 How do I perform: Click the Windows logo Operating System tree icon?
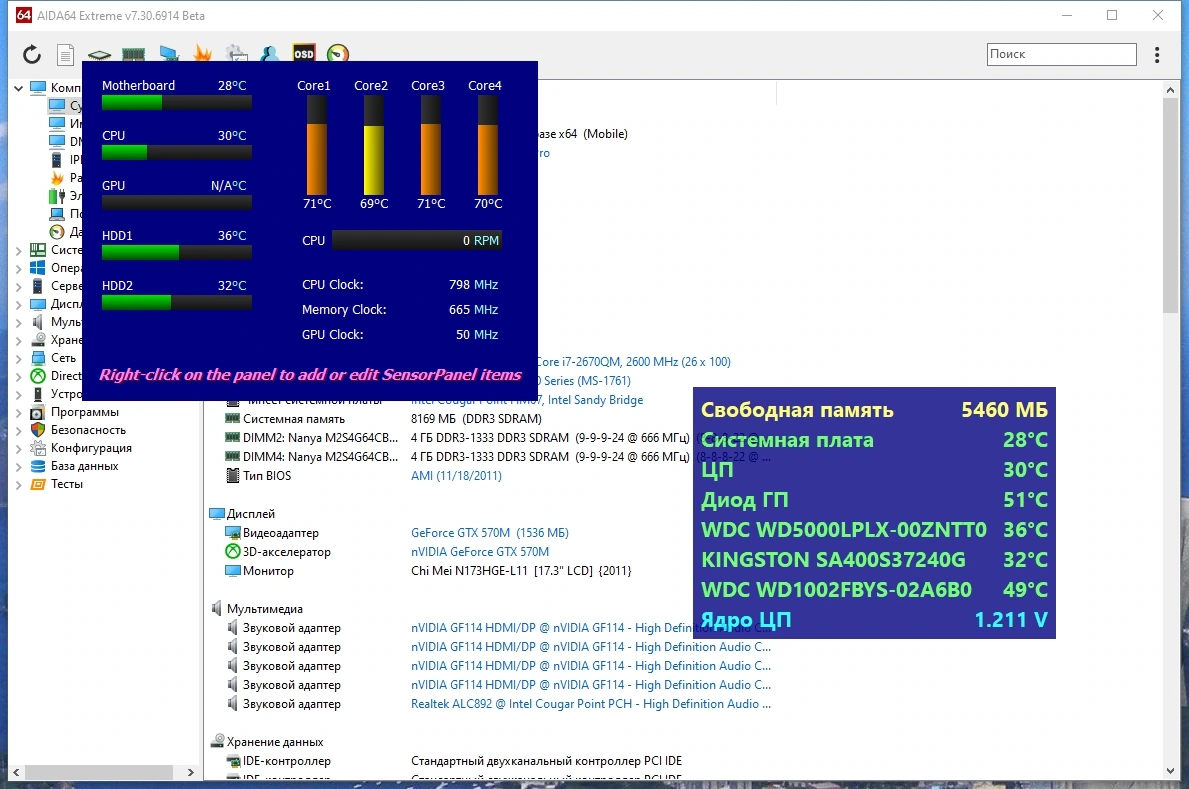tap(38, 268)
